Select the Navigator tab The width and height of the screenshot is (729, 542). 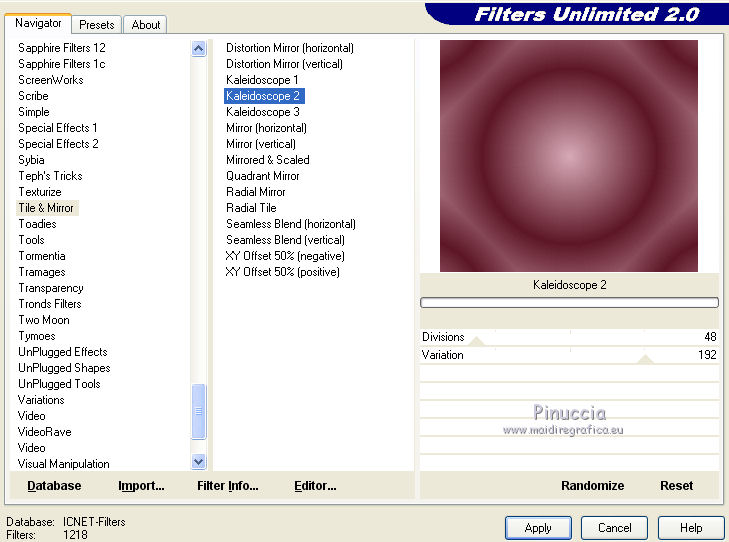38,23
